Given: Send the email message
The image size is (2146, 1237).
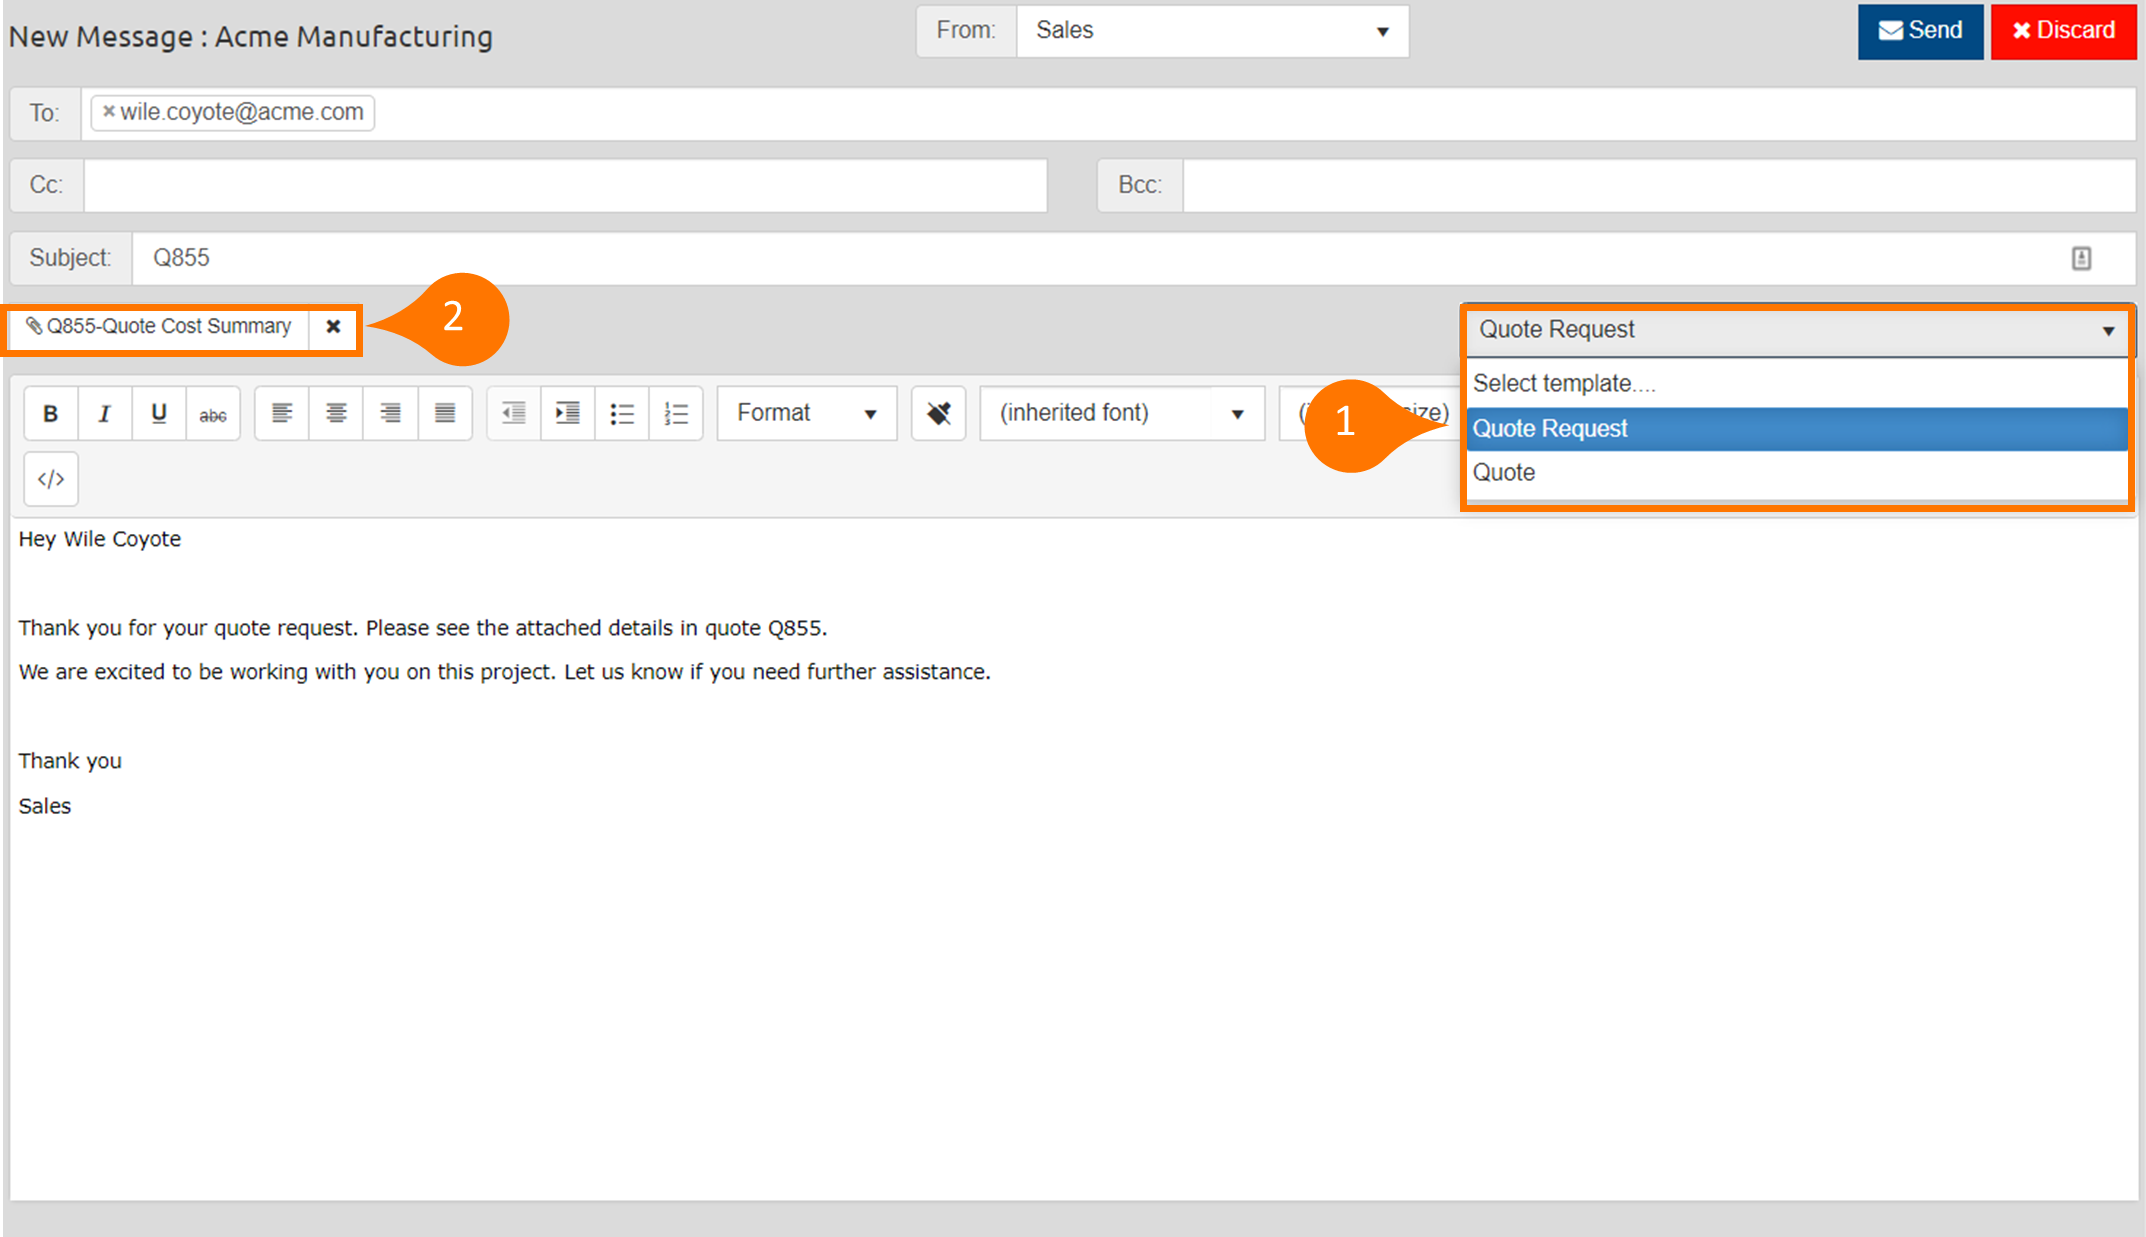Looking at the screenshot, I should point(1919,31).
